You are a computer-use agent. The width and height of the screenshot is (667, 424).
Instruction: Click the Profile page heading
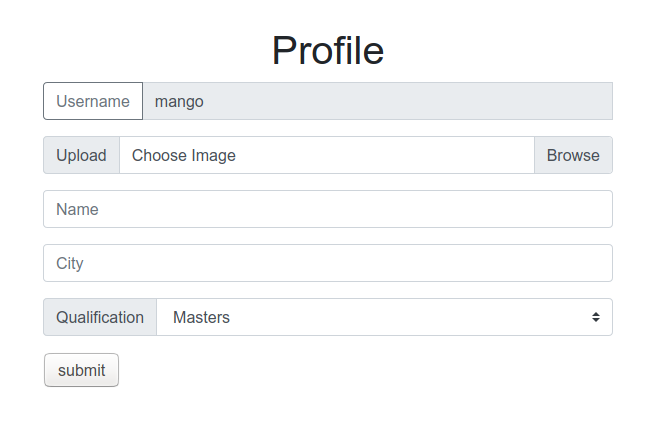coord(328,51)
